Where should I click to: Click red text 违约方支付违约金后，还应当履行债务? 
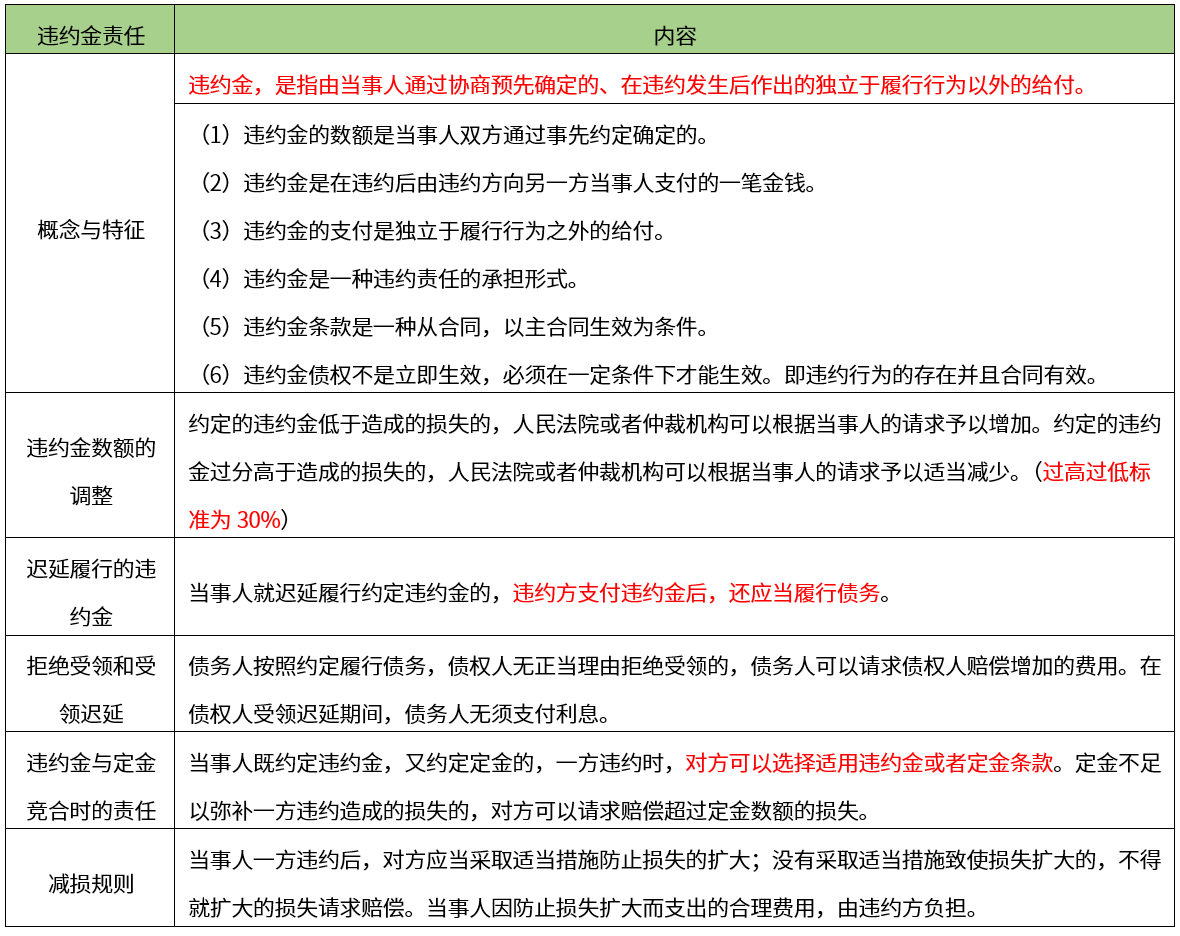(696, 593)
